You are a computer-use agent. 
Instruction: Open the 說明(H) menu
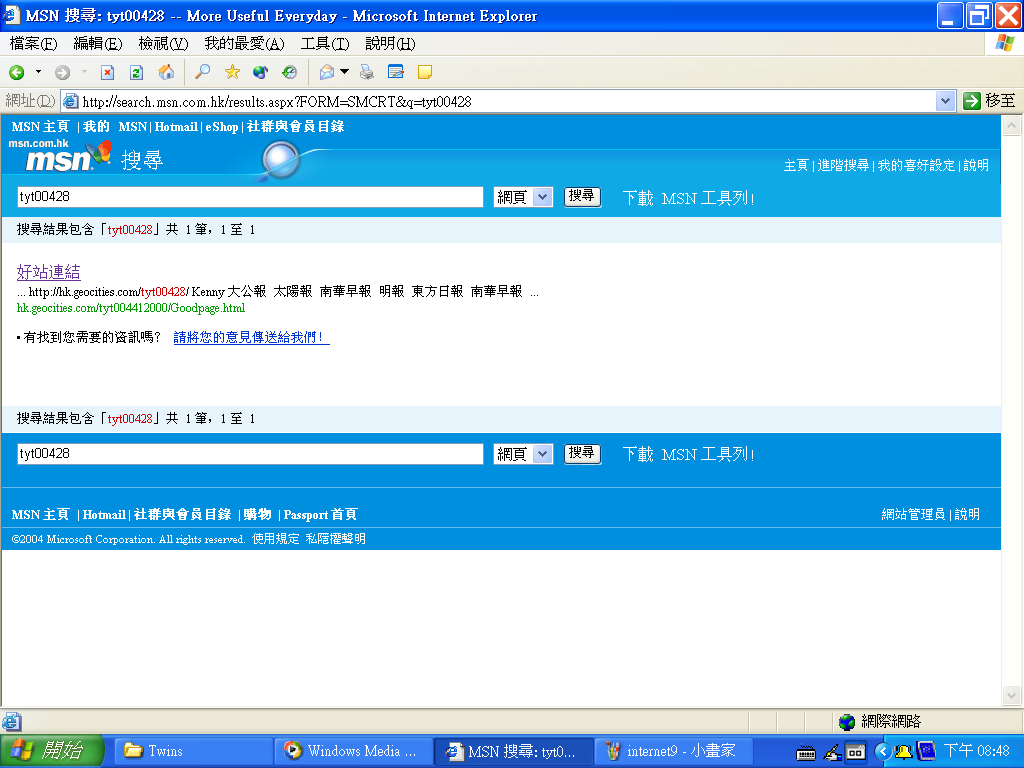pyautogui.click(x=390, y=44)
